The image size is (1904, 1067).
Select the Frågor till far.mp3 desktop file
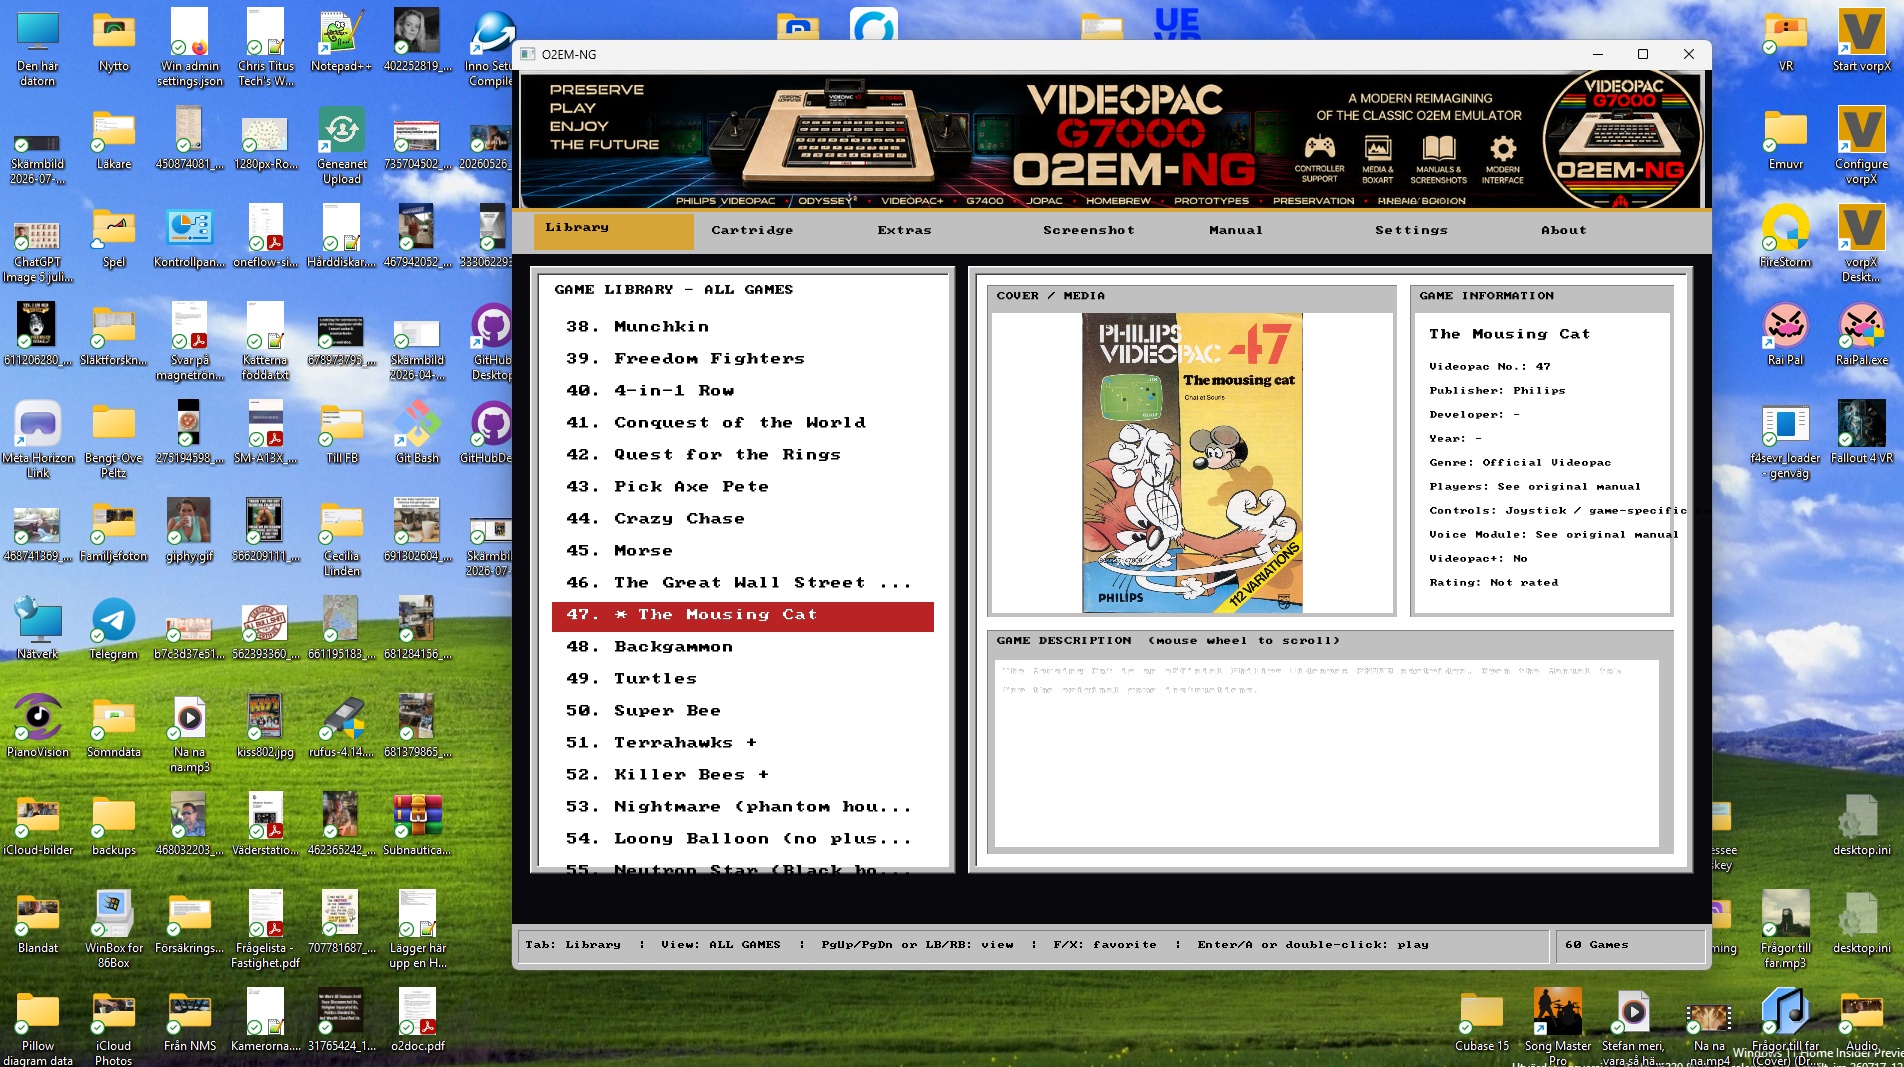tap(1785, 931)
